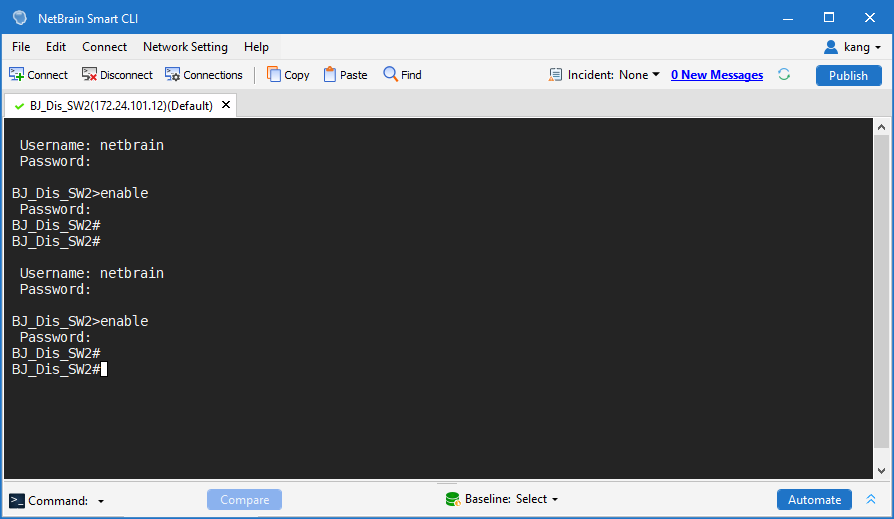
Task: Open the Connect menu
Action: 104,47
